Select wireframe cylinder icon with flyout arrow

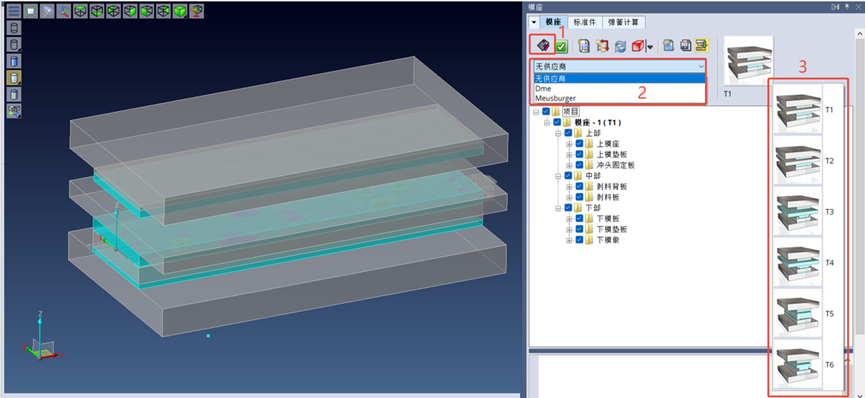(x=14, y=44)
